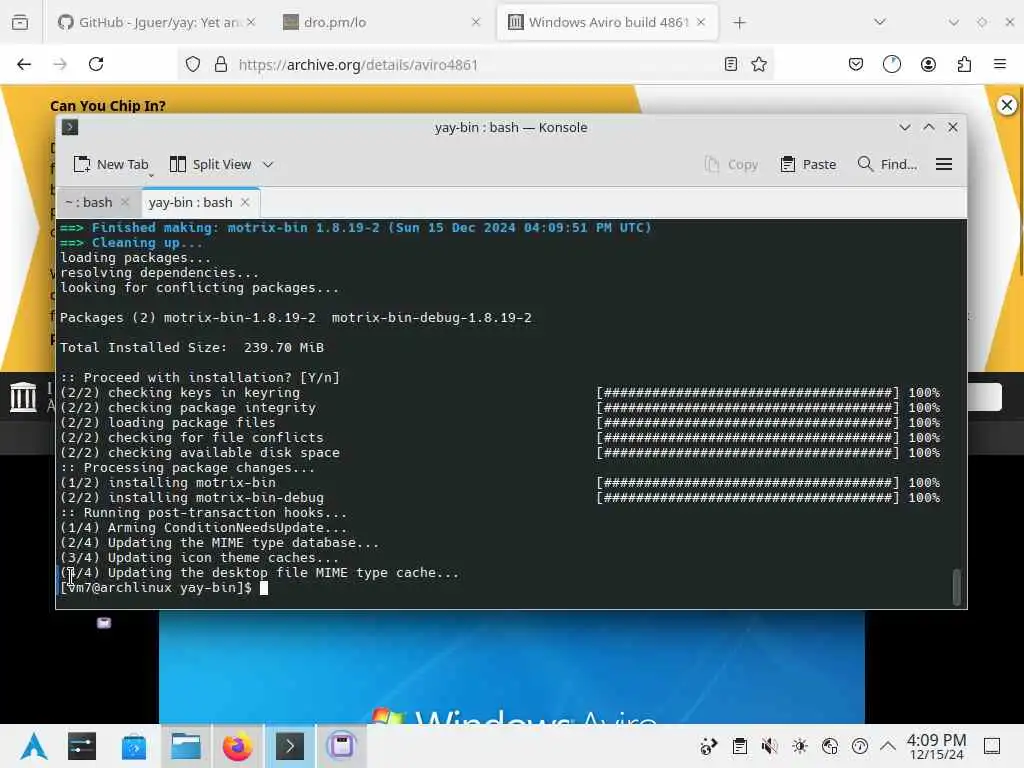Viewport: 1024px width, 768px height.
Task: Click the muted volume tray icon
Action: (x=769, y=746)
